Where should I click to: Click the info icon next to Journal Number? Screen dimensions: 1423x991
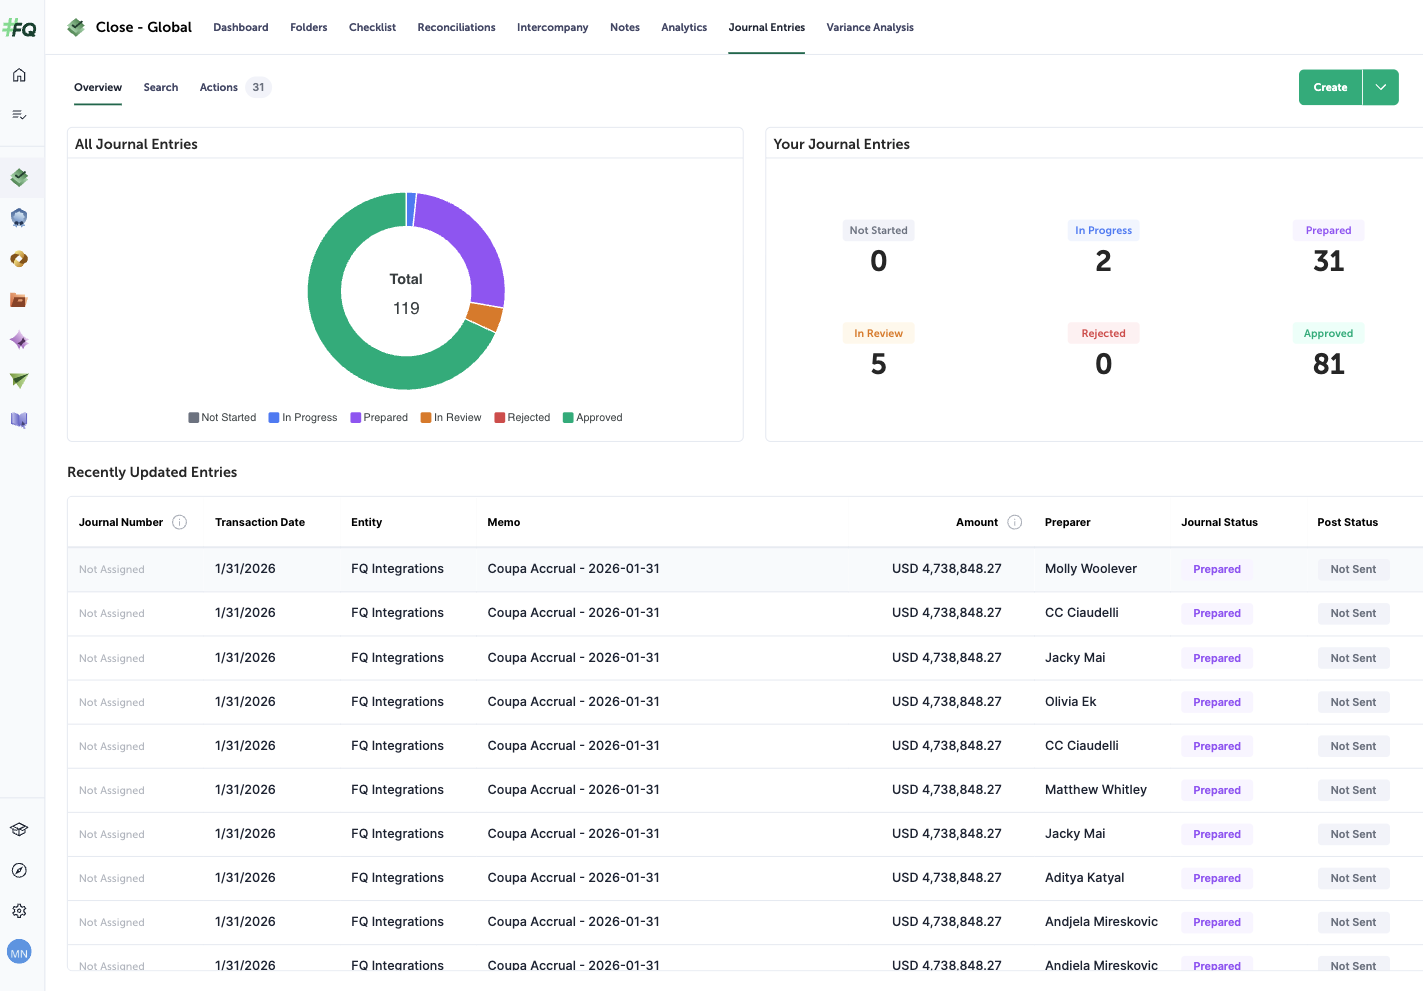tap(180, 522)
